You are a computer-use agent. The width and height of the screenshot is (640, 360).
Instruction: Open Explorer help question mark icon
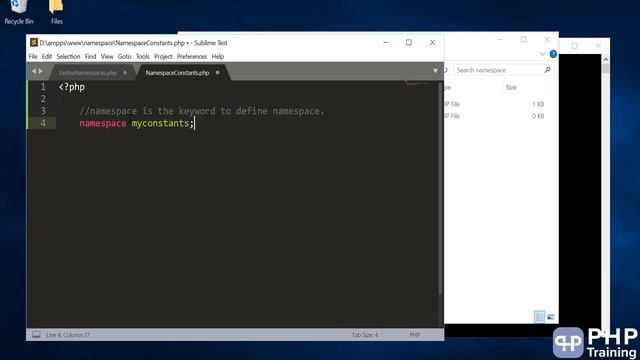553,54
